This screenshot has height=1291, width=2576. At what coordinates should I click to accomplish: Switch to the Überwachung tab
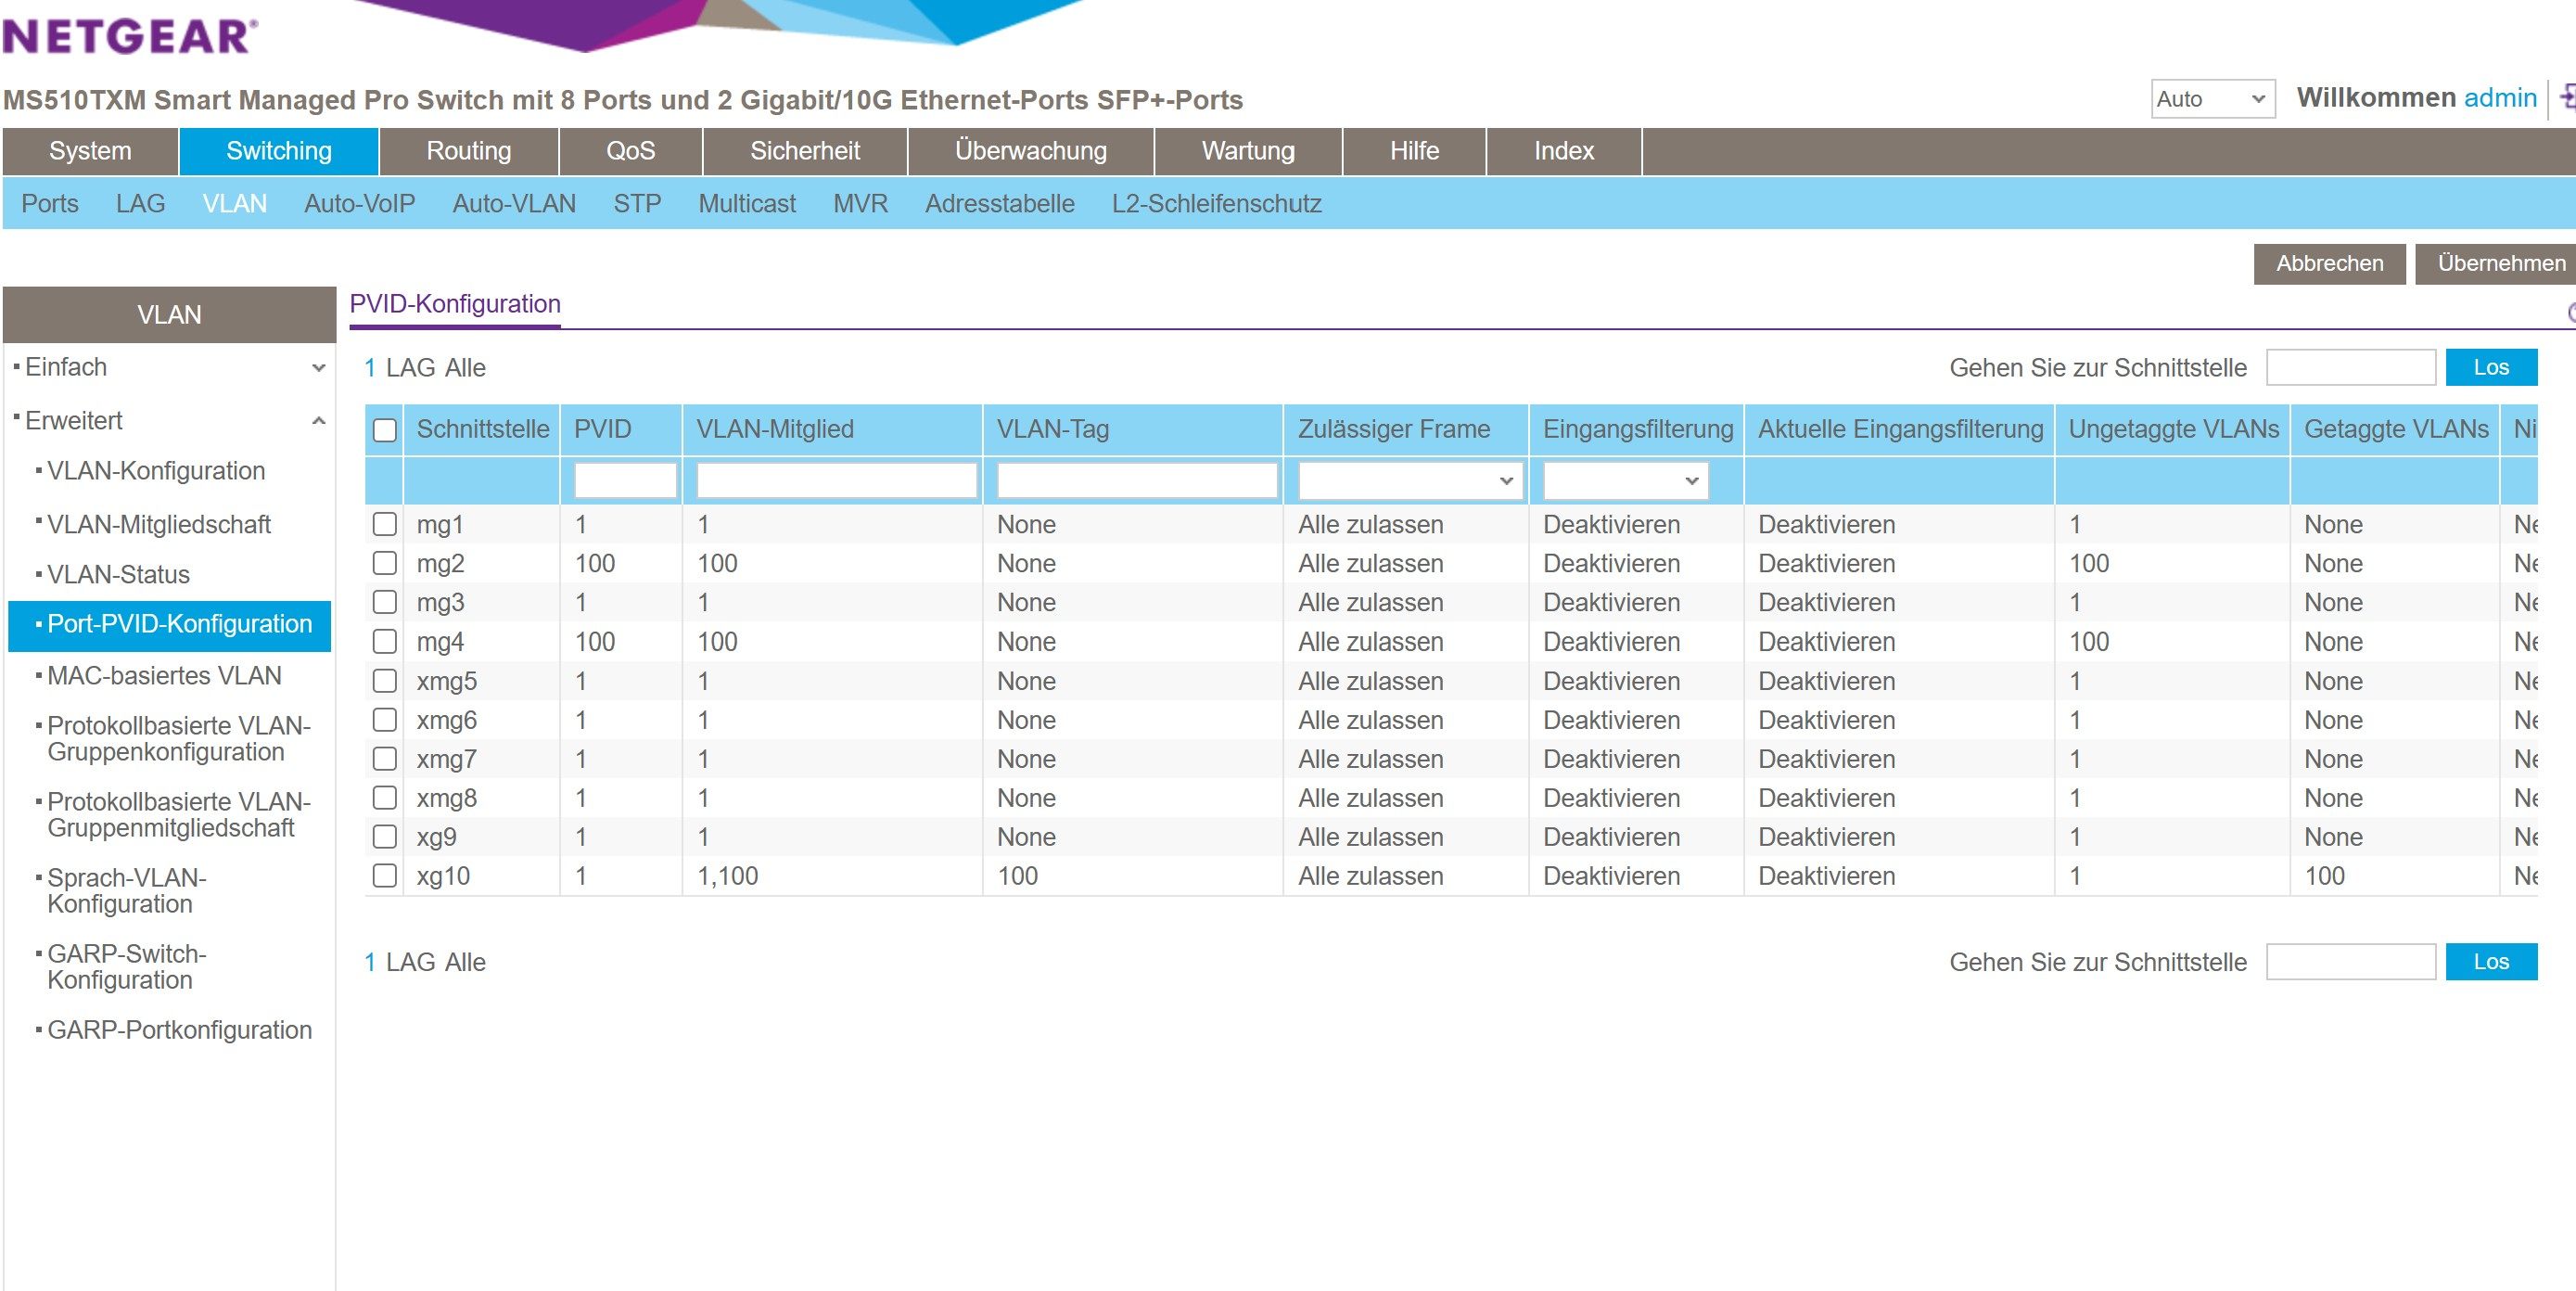[x=1031, y=151]
